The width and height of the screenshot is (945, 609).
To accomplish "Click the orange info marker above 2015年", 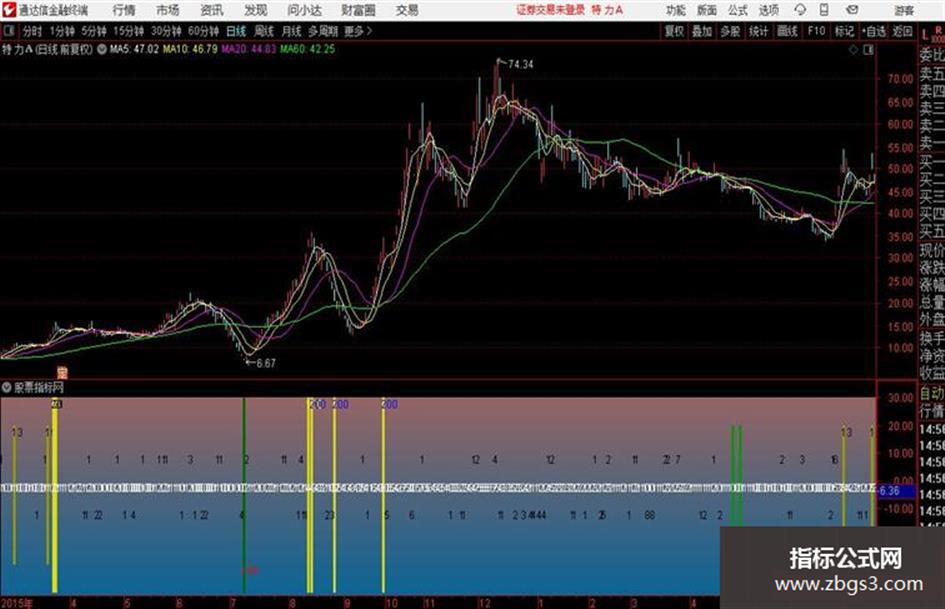I will [62, 372].
